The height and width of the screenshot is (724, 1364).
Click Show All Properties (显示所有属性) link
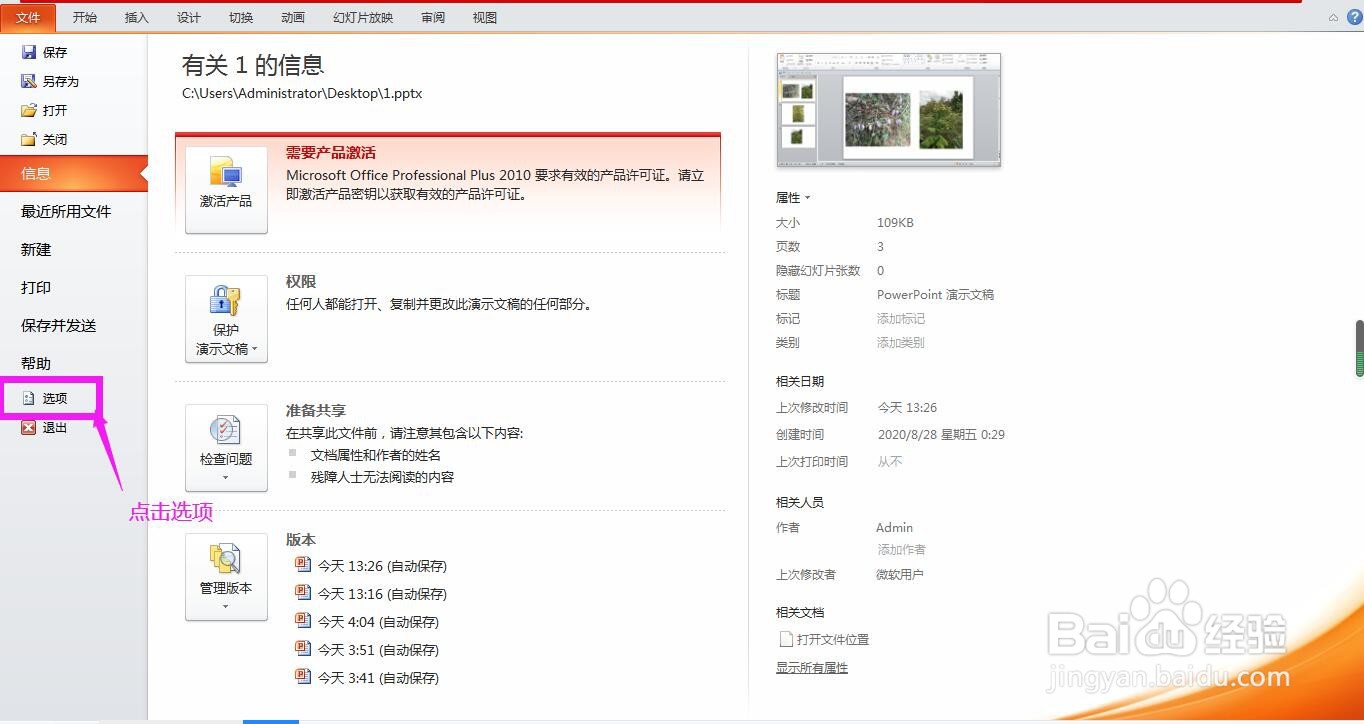tap(812, 668)
